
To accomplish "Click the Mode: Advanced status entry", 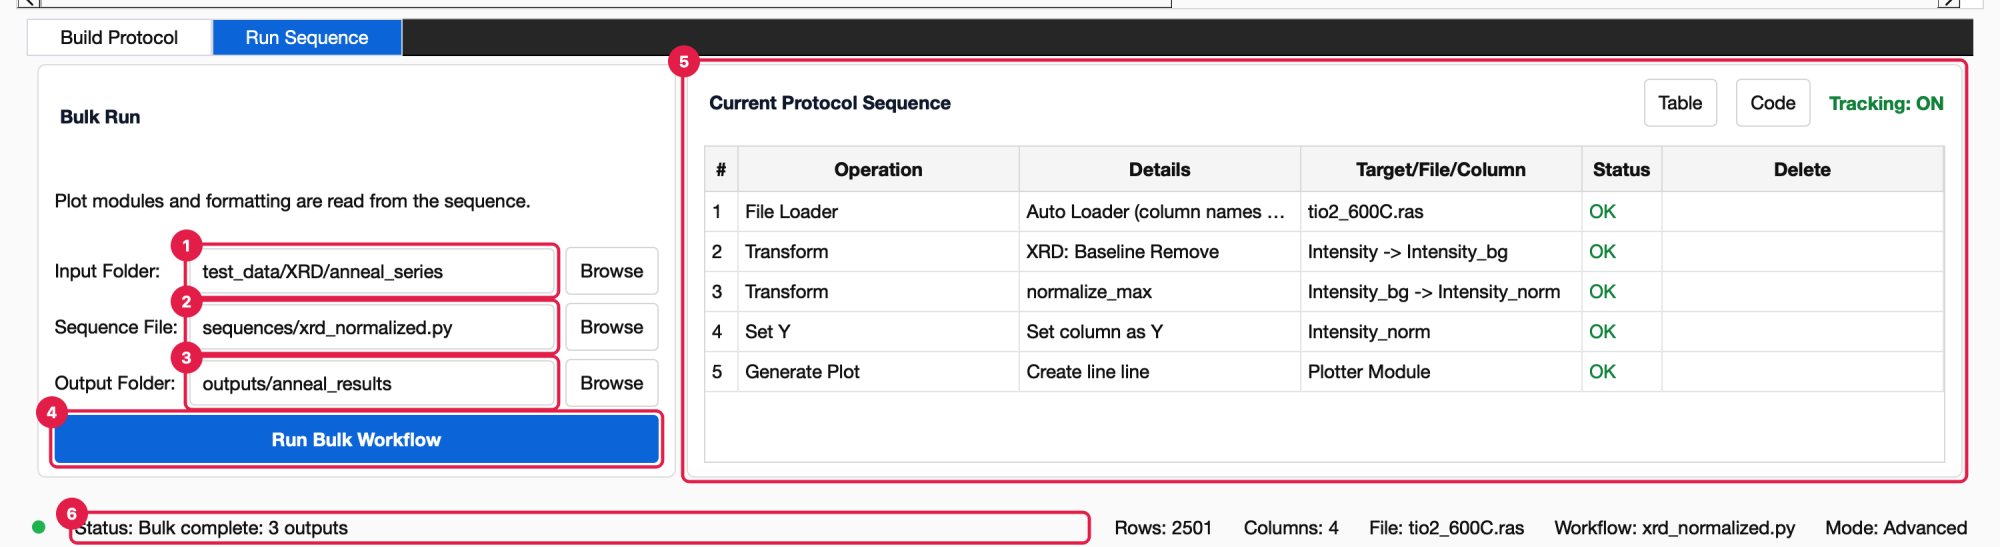I will pos(1896,528).
